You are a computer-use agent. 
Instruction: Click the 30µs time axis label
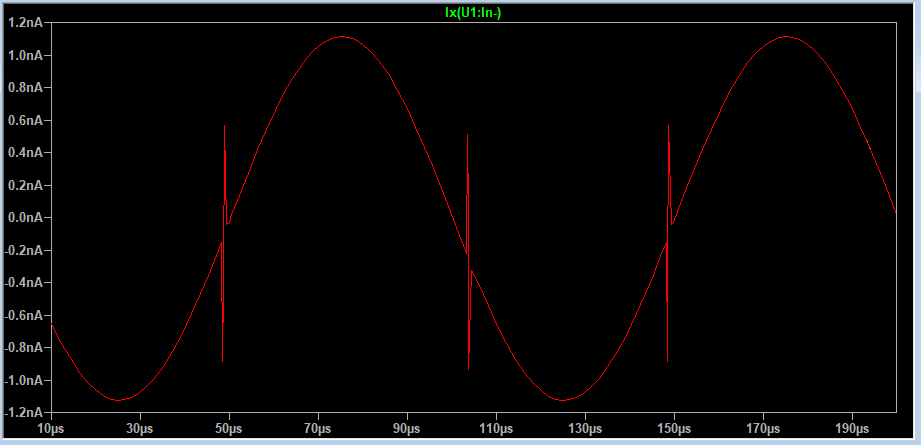point(140,430)
